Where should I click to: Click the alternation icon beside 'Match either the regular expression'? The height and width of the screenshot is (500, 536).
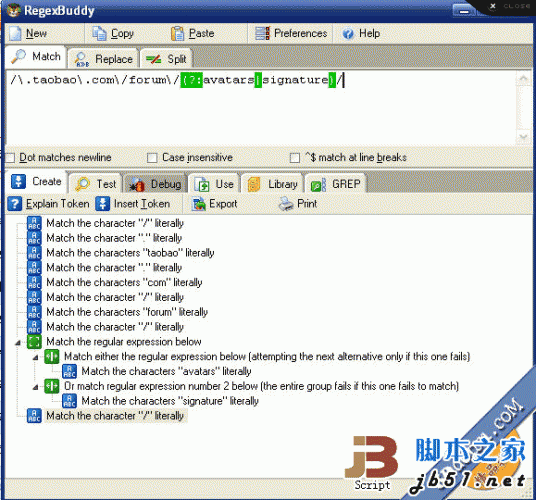coord(52,356)
